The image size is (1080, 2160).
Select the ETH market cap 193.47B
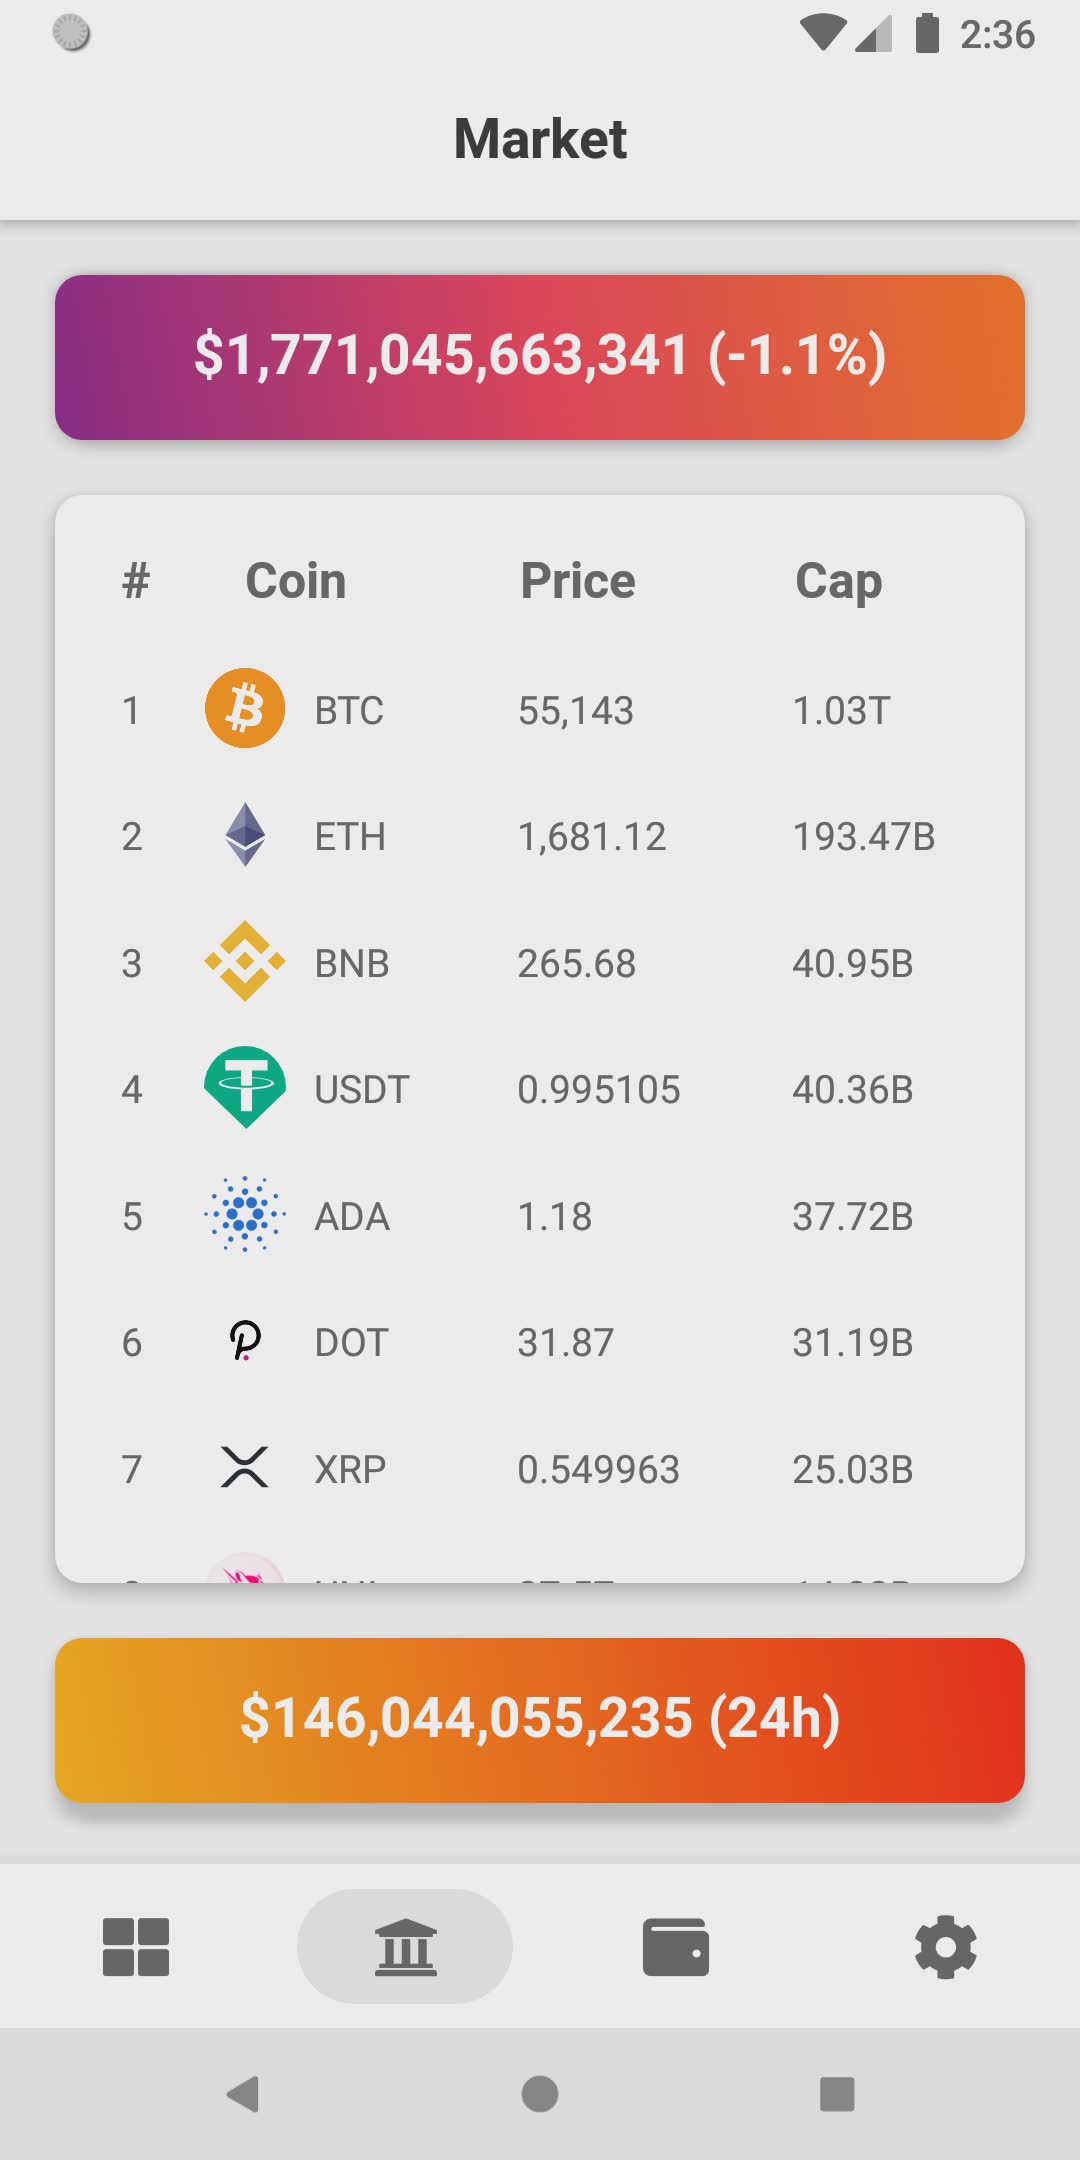[x=863, y=837]
